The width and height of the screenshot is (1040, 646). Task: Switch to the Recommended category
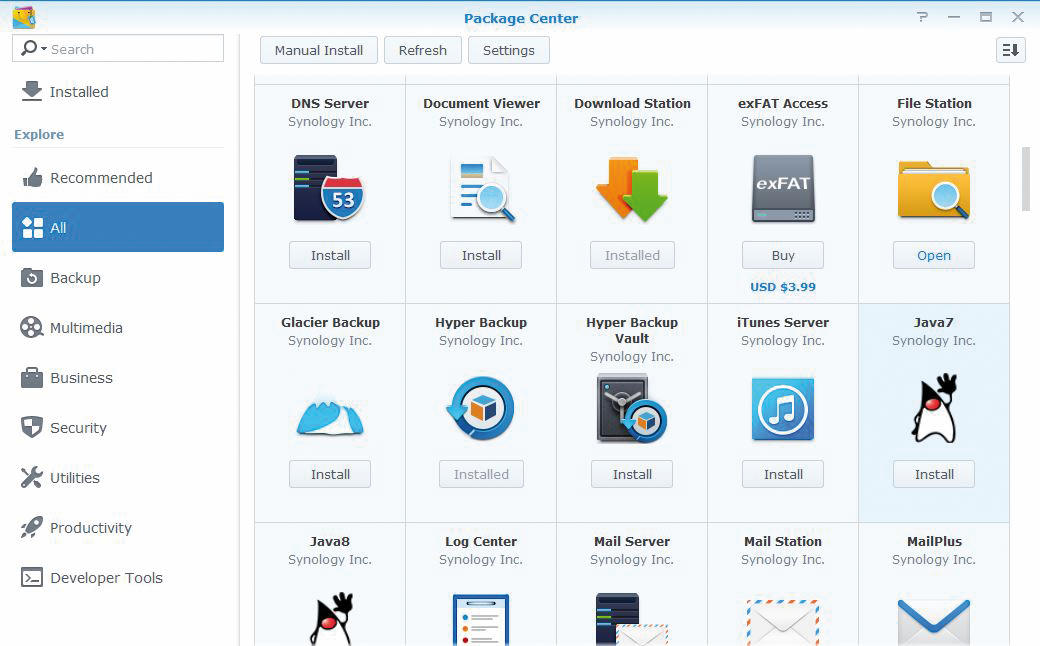click(x=118, y=178)
